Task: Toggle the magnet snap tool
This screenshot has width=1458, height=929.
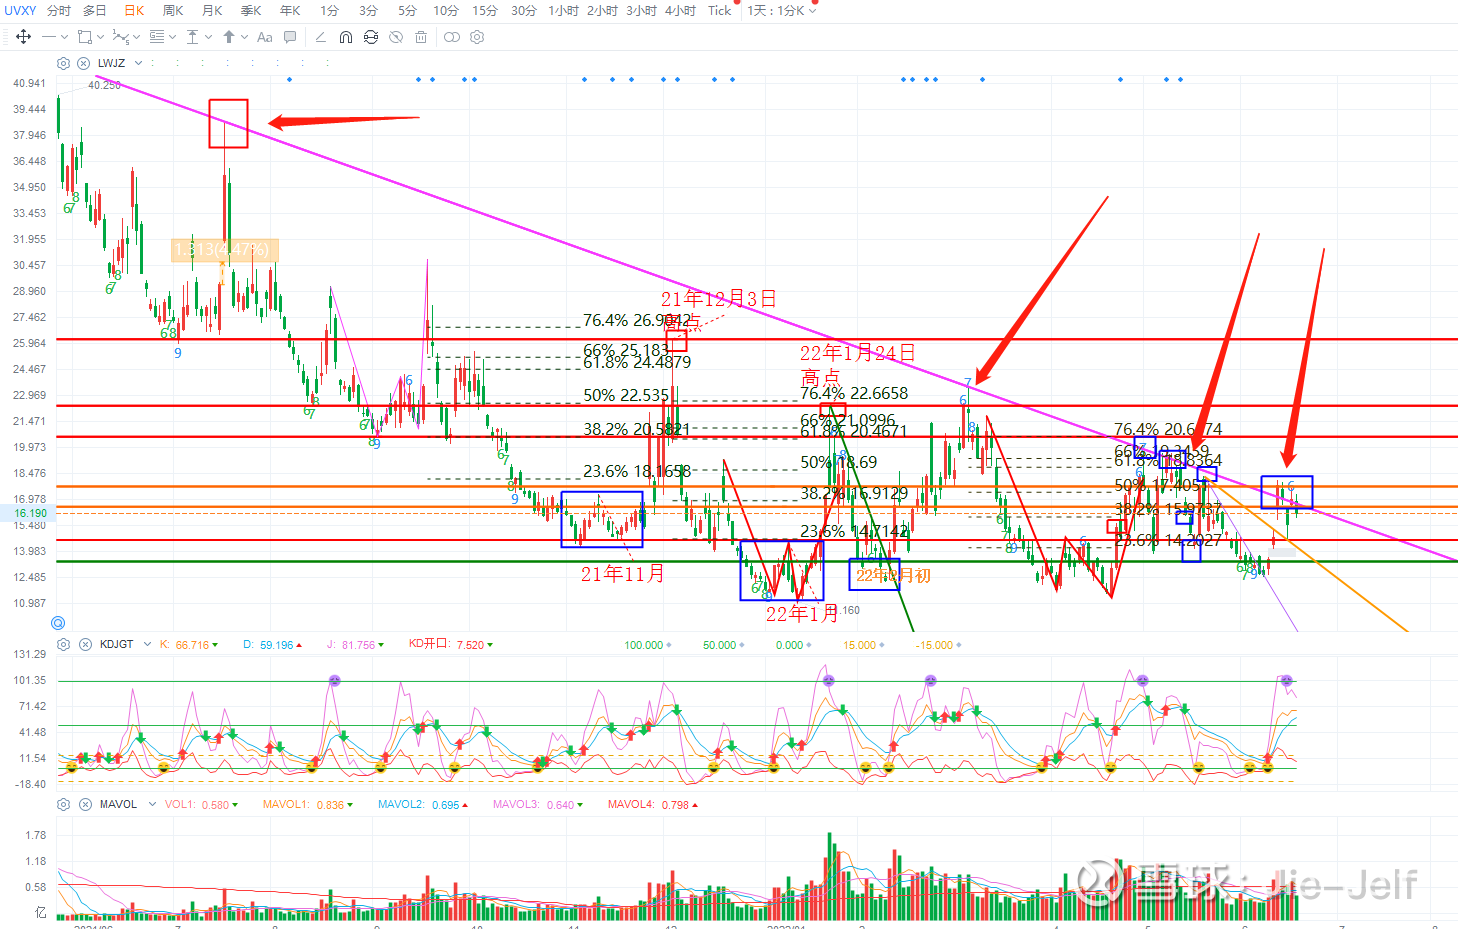Action: [x=346, y=37]
